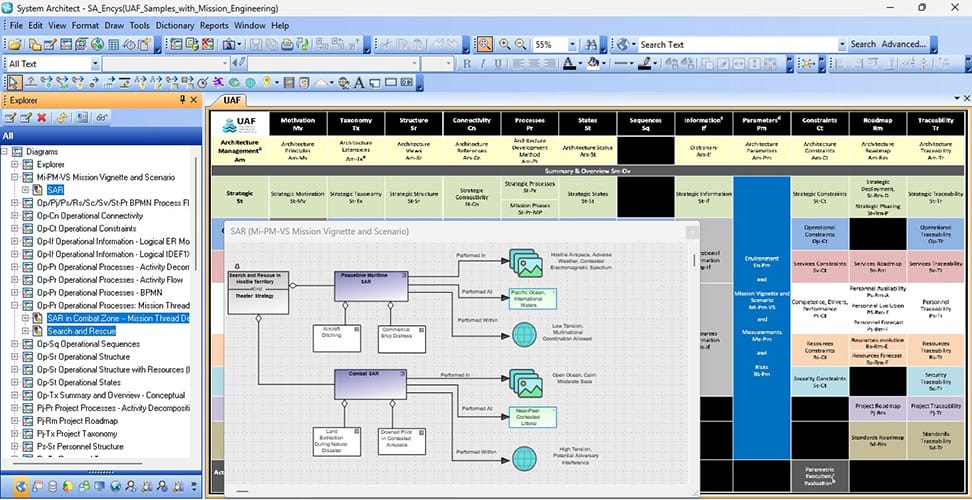This screenshot has width=972, height=500.
Task: Open the fill color paint bucket dropdown arrow
Action: (x=604, y=64)
